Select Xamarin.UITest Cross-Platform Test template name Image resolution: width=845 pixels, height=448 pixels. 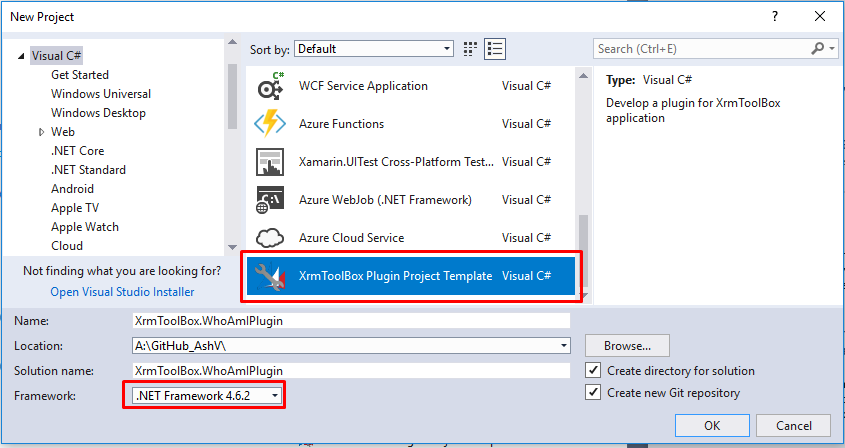[396, 162]
